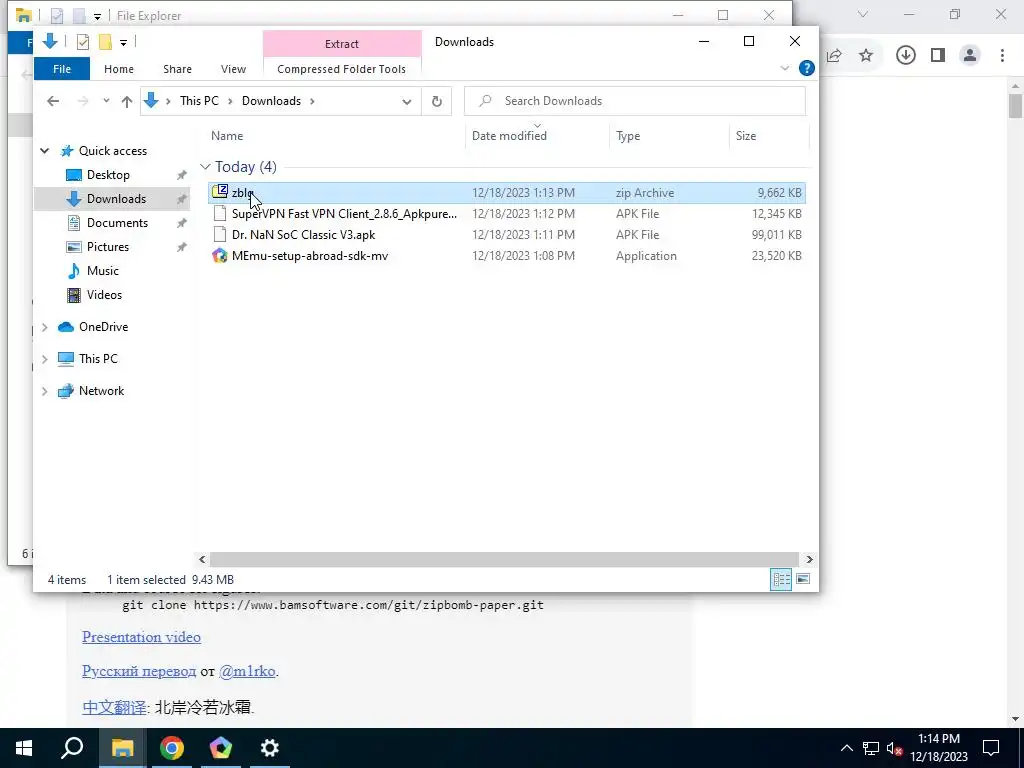Image resolution: width=1024 pixels, height=768 pixels.
Task: Select the pink Extract contextual tab
Action: (342, 44)
